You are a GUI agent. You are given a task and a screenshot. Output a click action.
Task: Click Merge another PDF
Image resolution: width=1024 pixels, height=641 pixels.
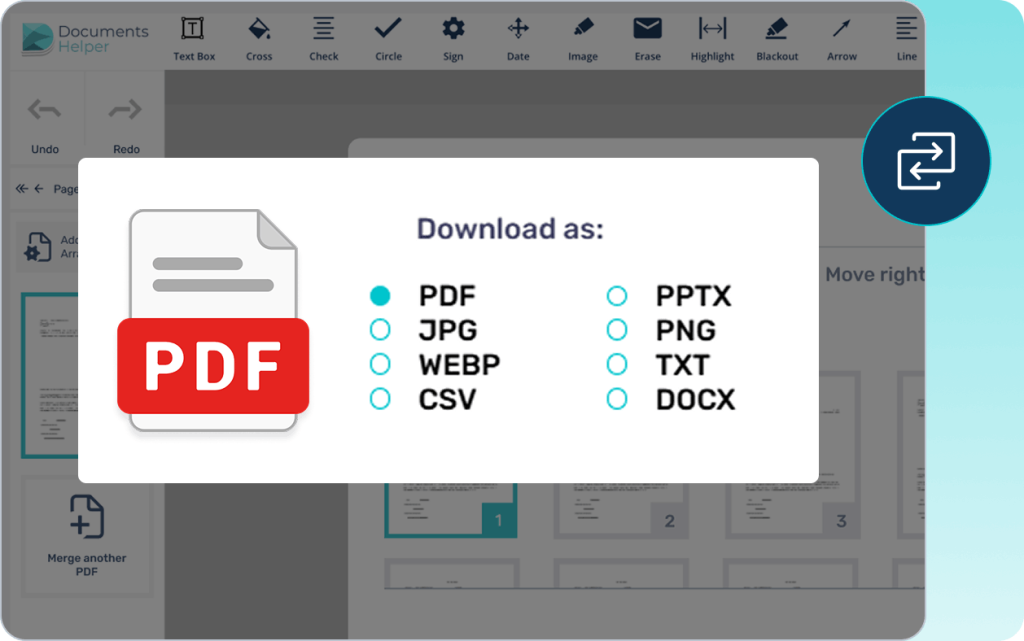click(x=87, y=533)
